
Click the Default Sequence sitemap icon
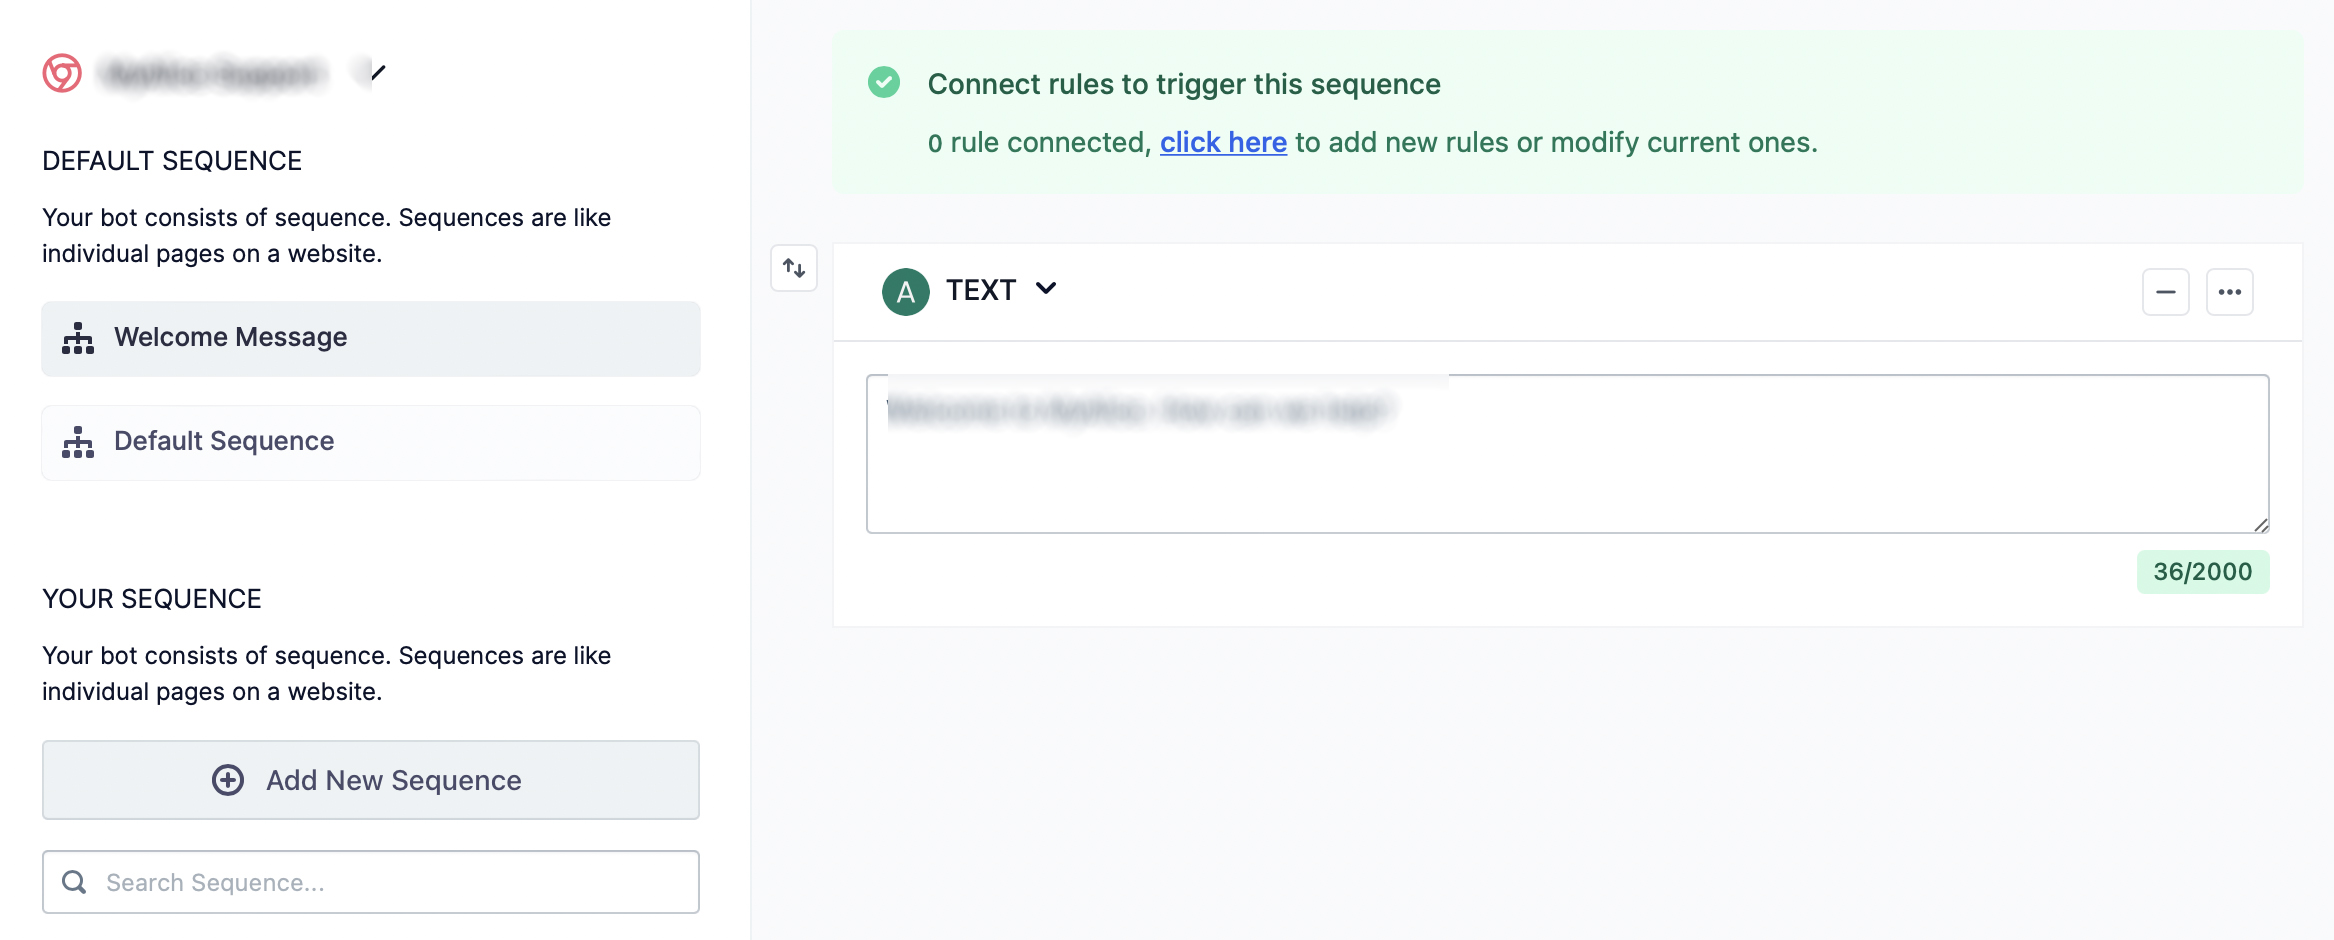[x=78, y=442]
